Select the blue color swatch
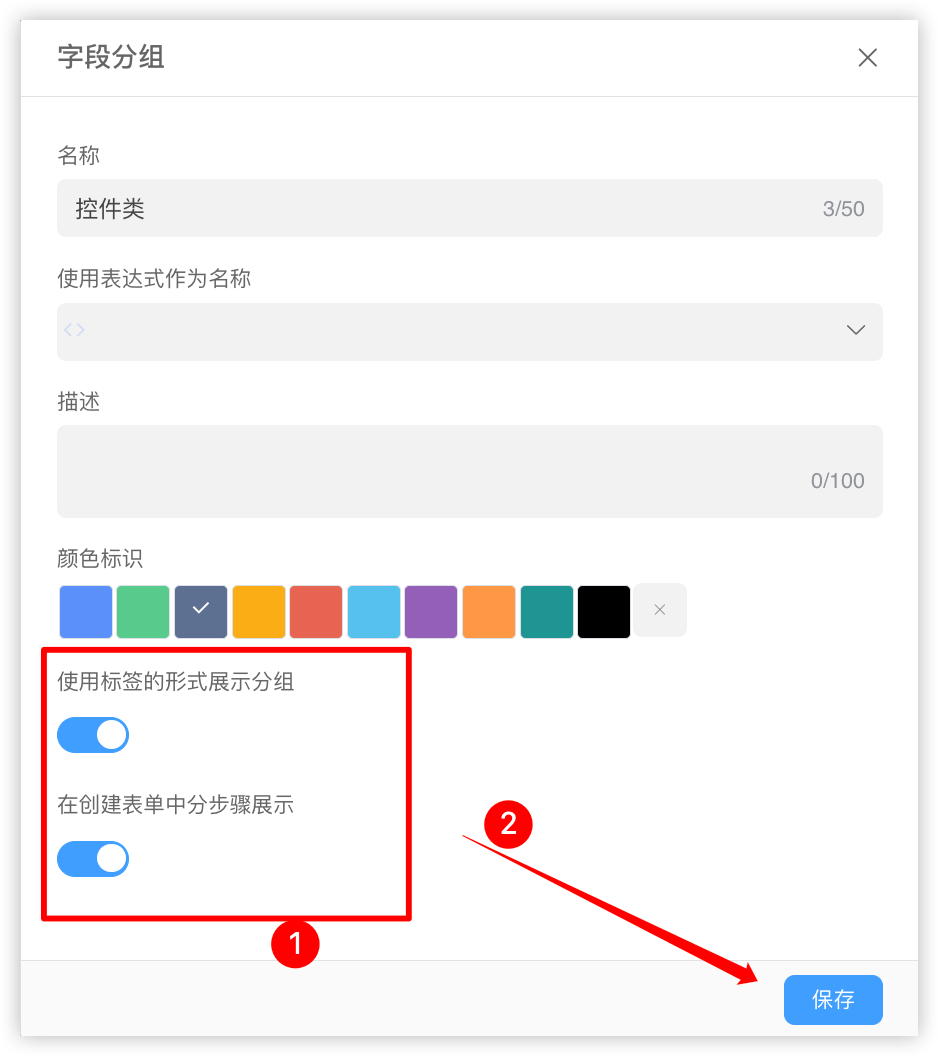 (x=86, y=612)
